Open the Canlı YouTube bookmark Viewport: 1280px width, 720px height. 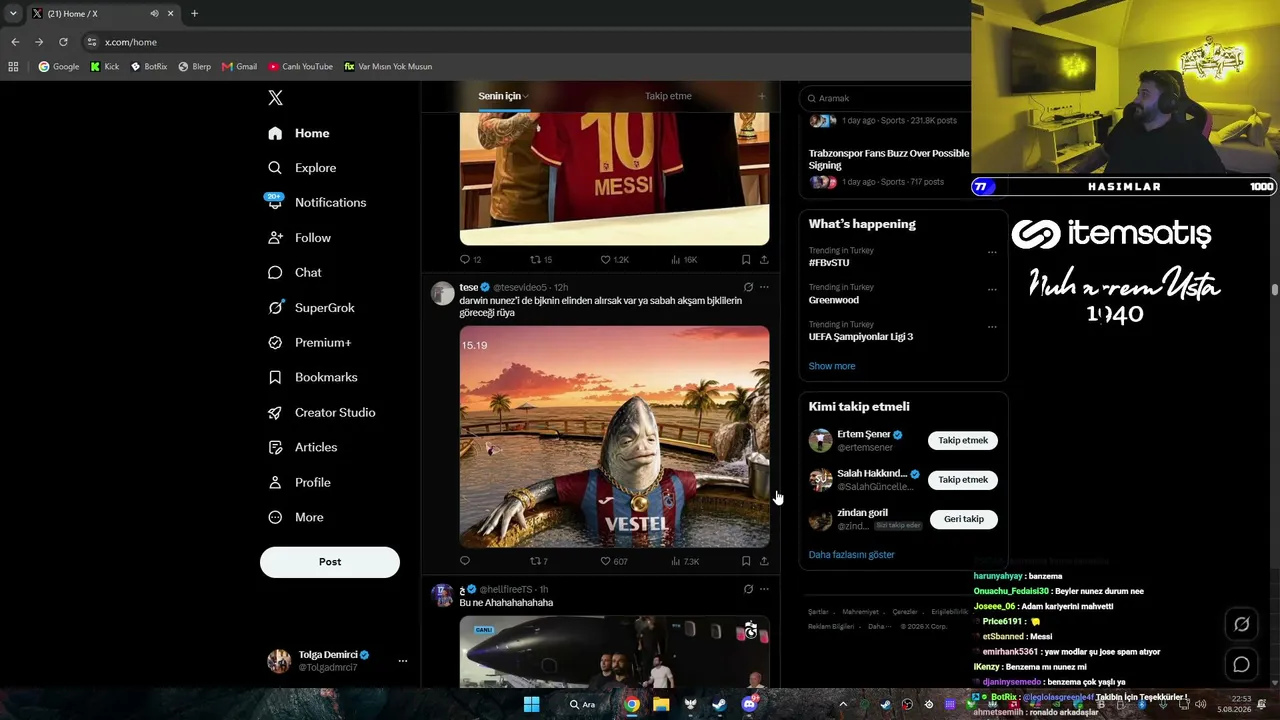point(300,67)
